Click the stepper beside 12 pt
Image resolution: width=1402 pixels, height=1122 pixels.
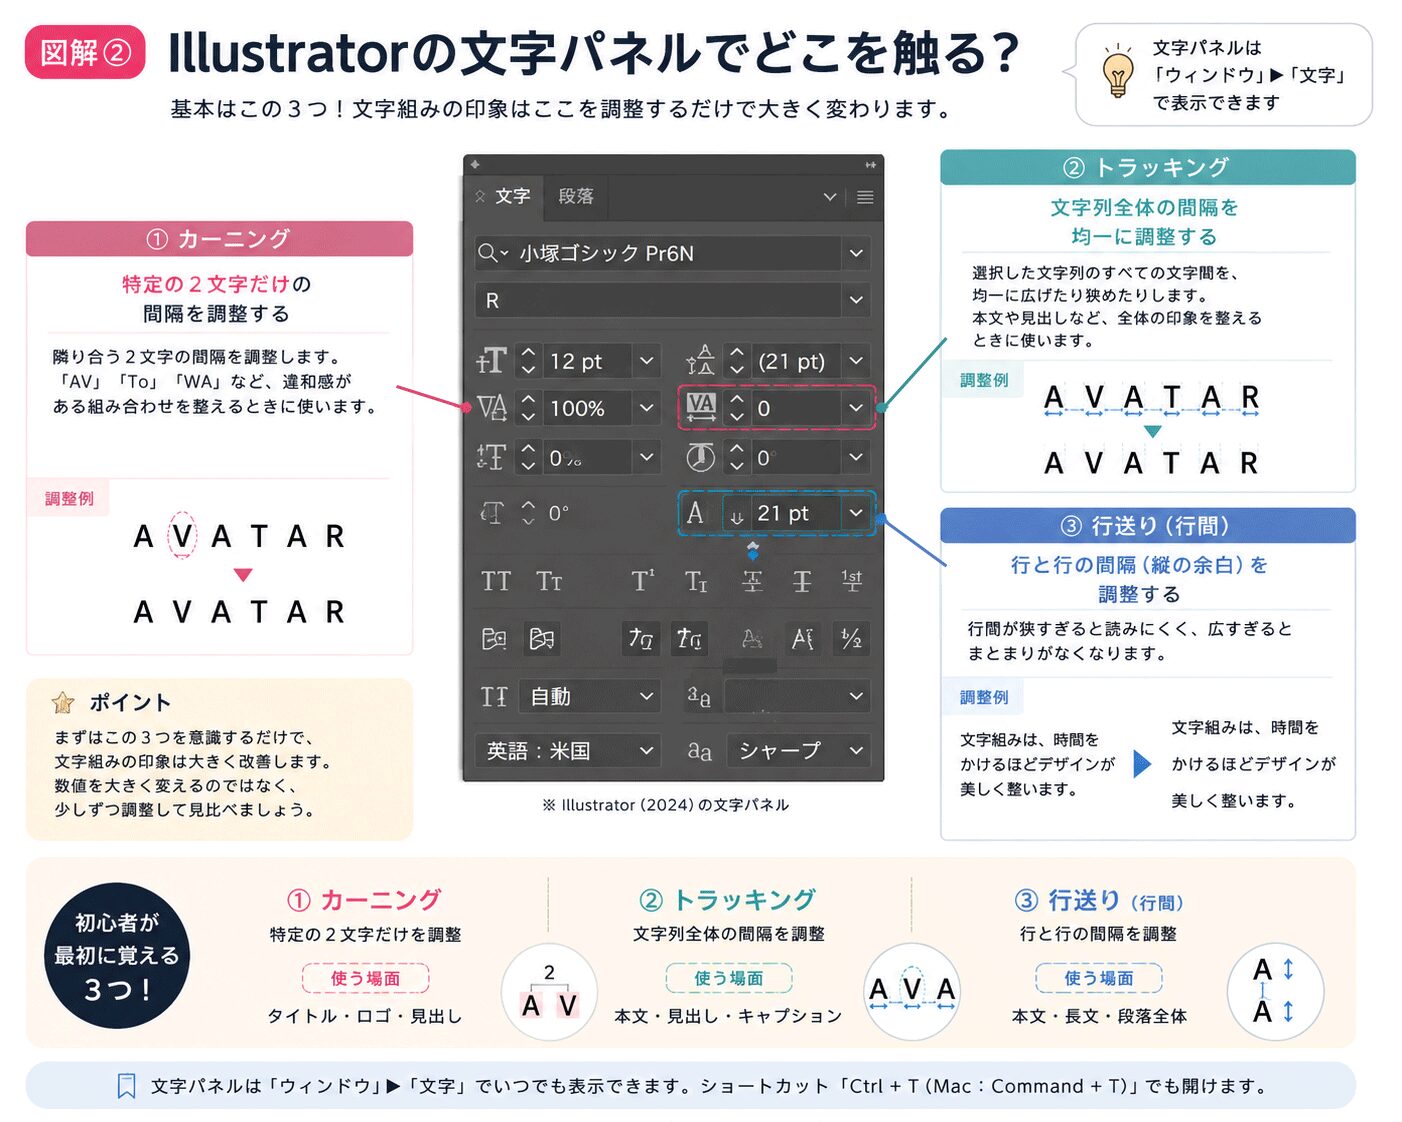coord(529,361)
